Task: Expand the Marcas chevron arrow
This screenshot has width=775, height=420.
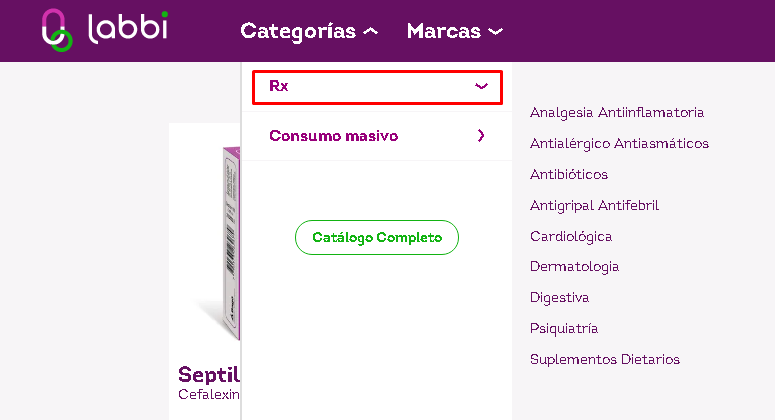Action: click(494, 32)
